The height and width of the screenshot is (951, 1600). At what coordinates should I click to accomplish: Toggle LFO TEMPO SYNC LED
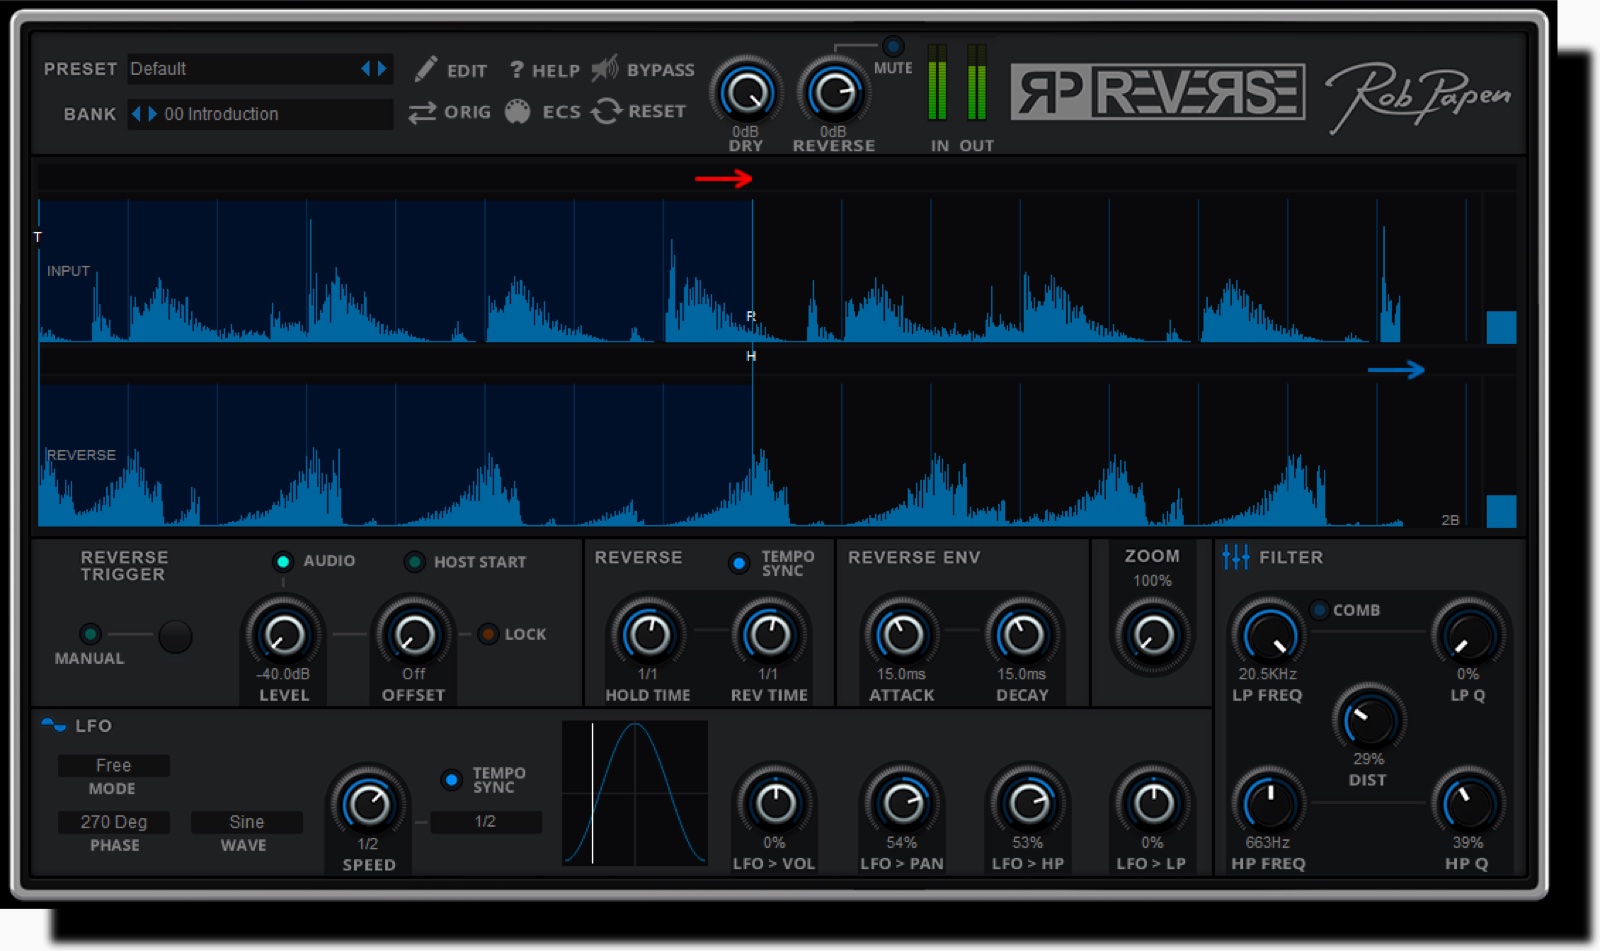point(451,779)
